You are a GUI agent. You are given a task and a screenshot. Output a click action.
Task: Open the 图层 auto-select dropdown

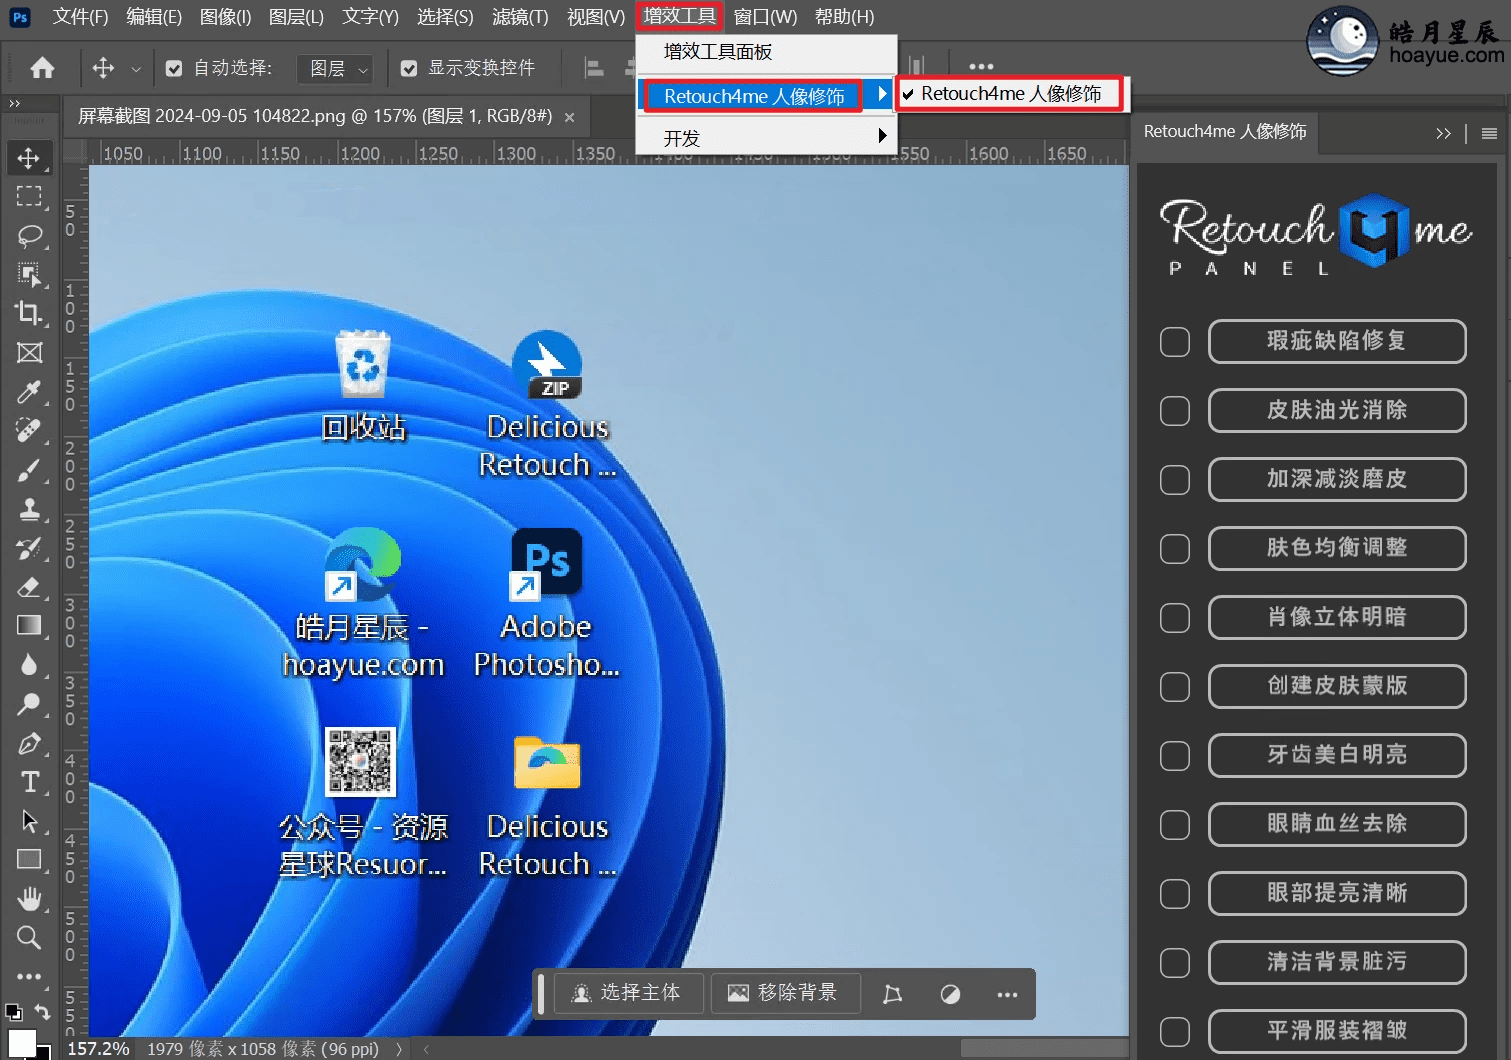pyautogui.click(x=335, y=68)
